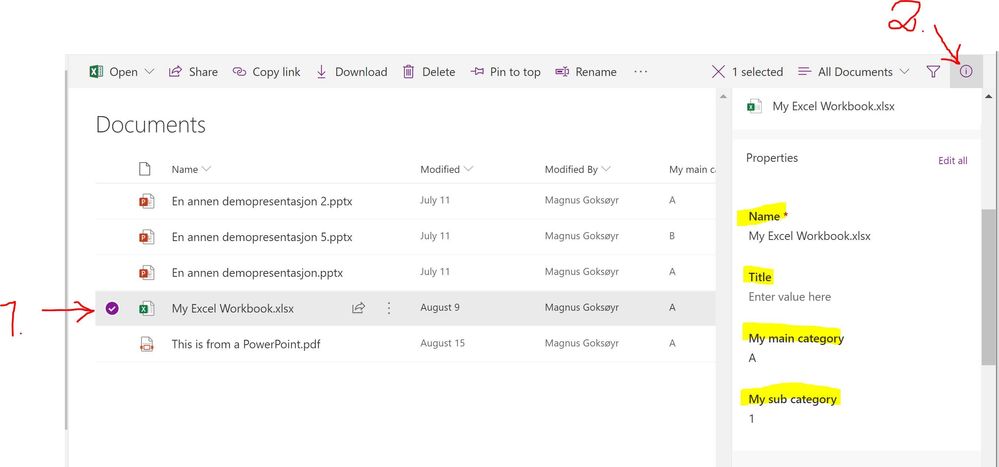This screenshot has width=999, height=467.
Task: Open the Modified column header dropdown
Action: (447, 169)
